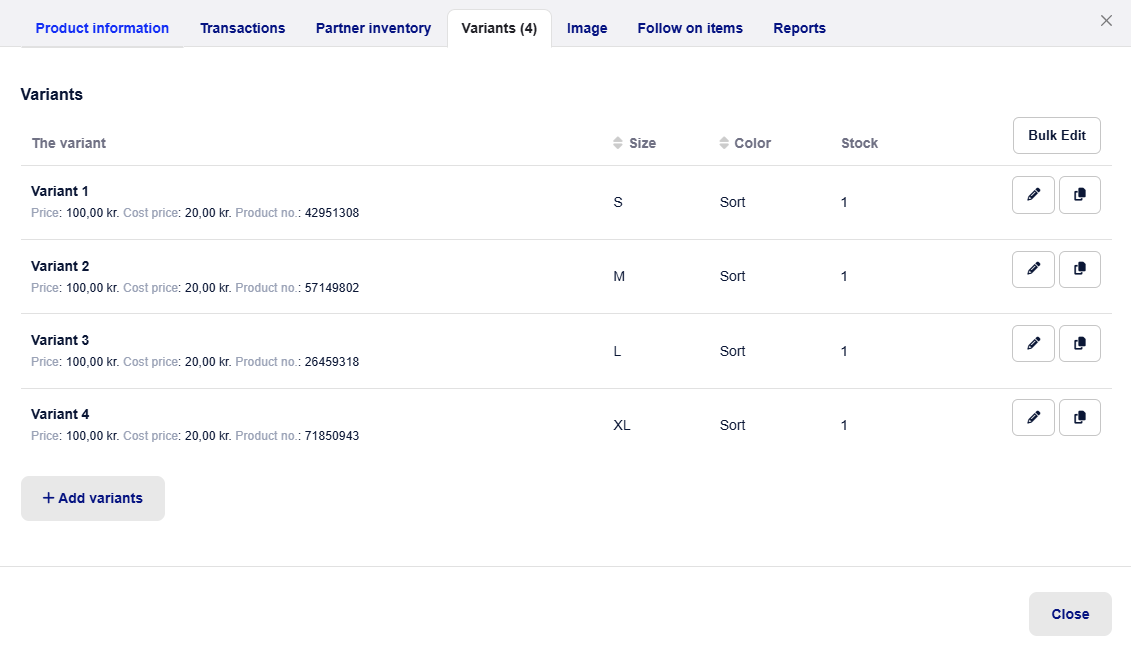Click the Sort color of Variant 4
The width and height of the screenshot is (1131, 656).
(x=732, y=425)
